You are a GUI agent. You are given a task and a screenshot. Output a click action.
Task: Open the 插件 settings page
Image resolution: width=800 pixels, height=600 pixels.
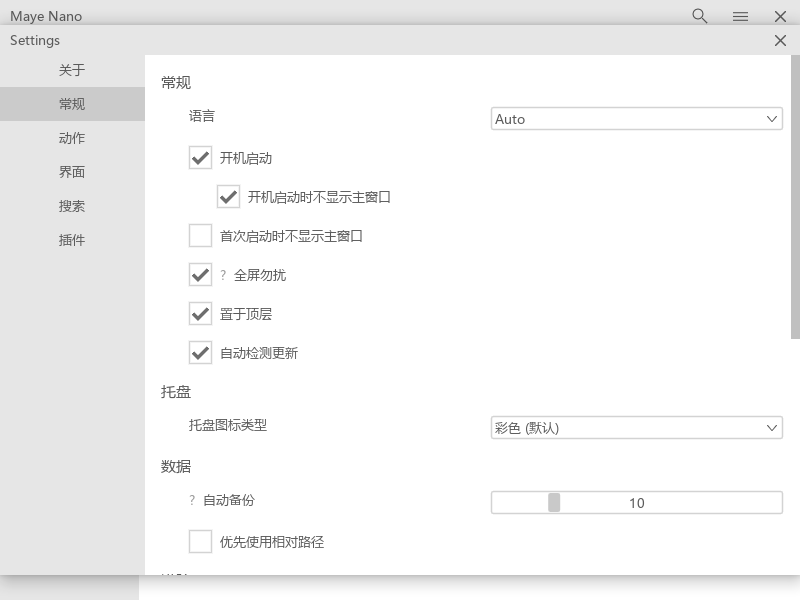point(72,239)
